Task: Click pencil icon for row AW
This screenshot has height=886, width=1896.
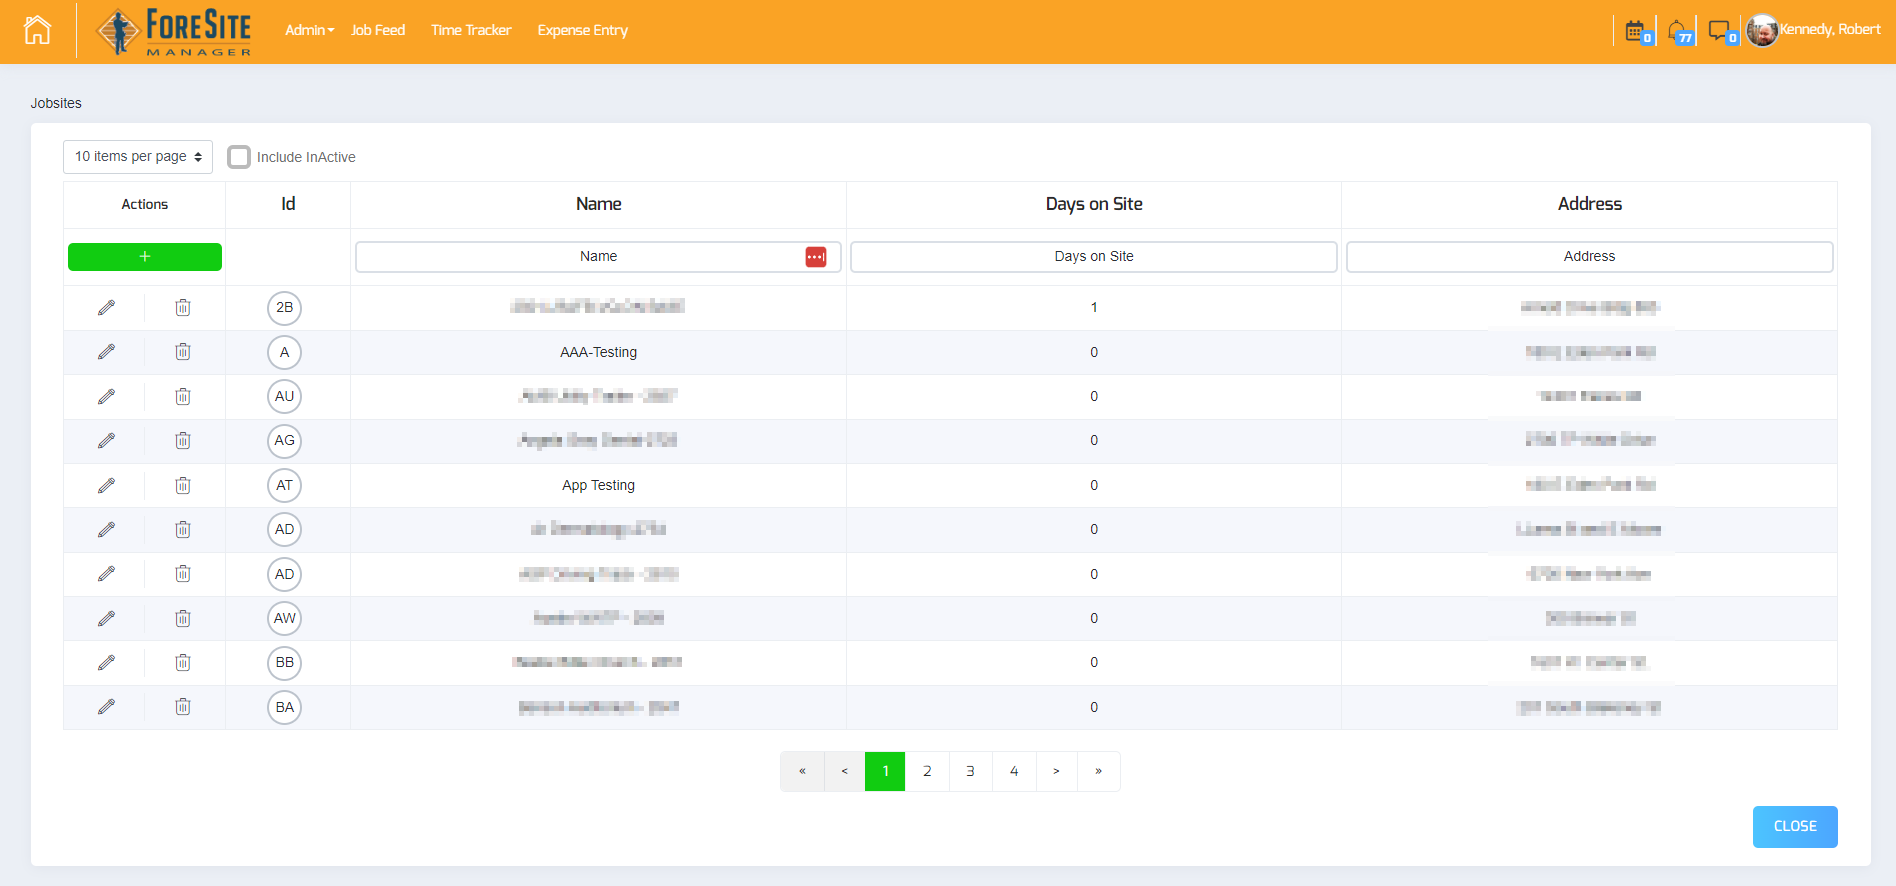Action: point(106,619)
